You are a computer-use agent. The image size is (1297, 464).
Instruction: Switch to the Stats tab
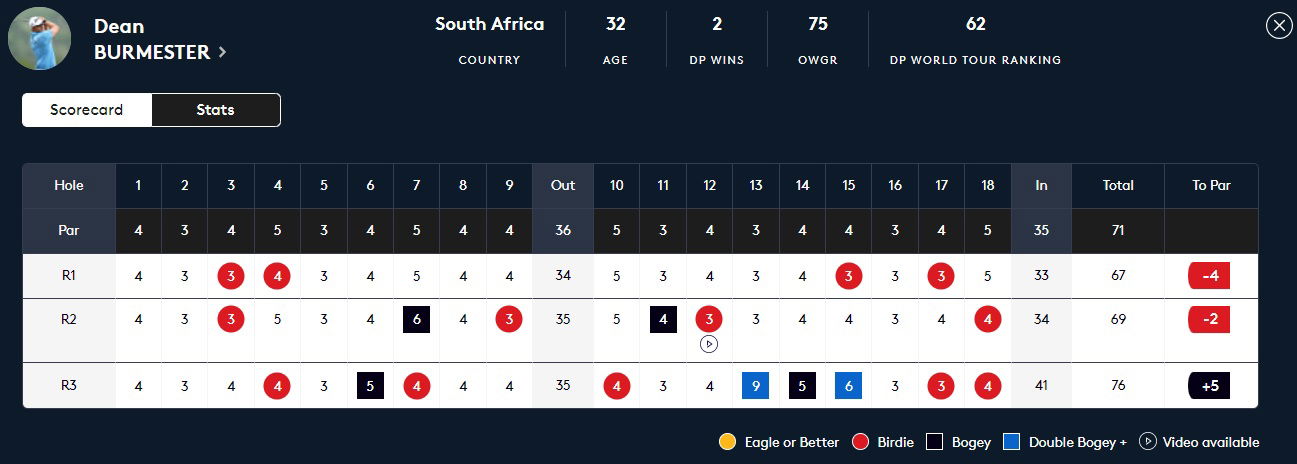pyautogui.click(x=215, y=110)
